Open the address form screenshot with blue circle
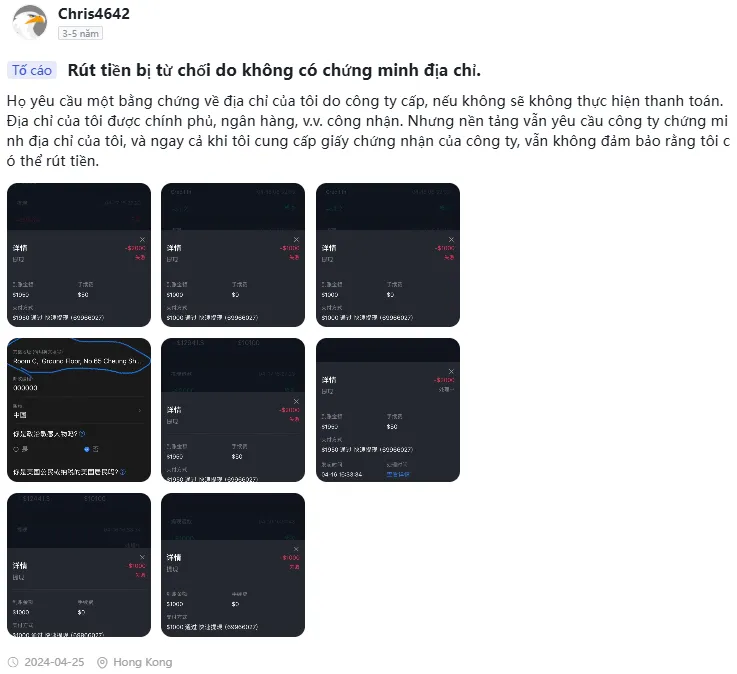The image size is (737, 674). coord(79,410)
